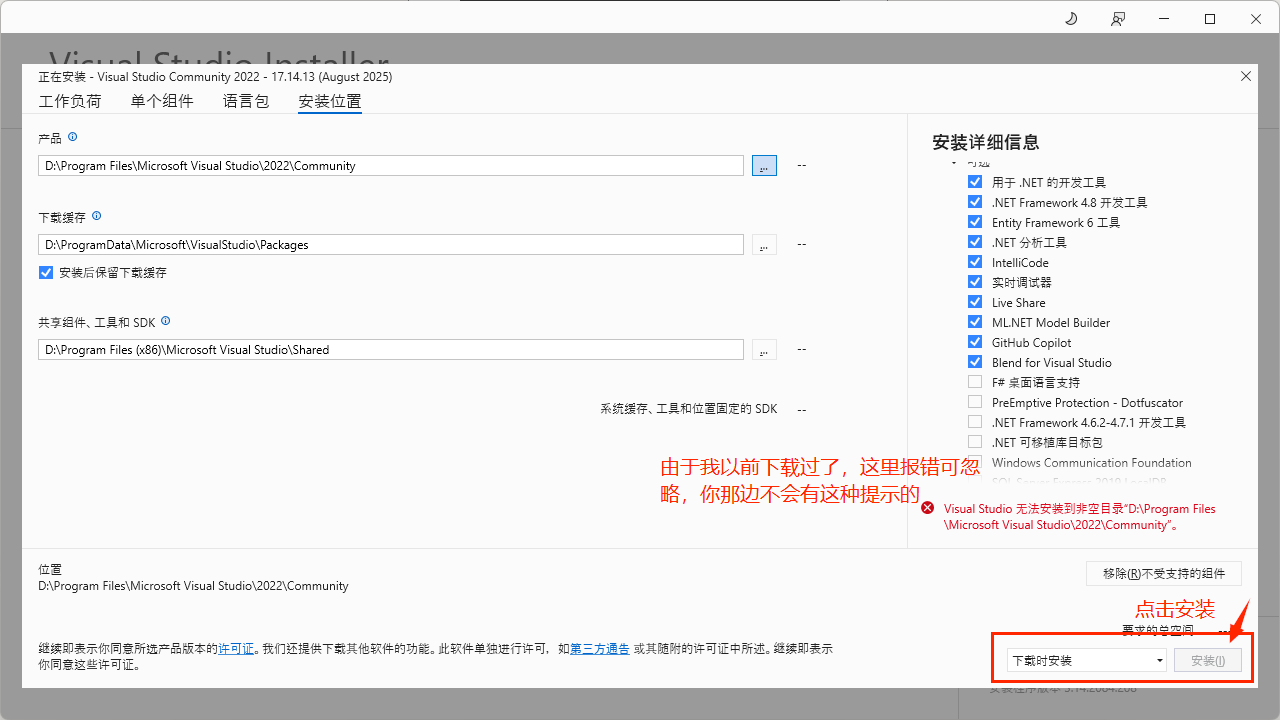Open the feedback icon in title bar

(1117, 19)
